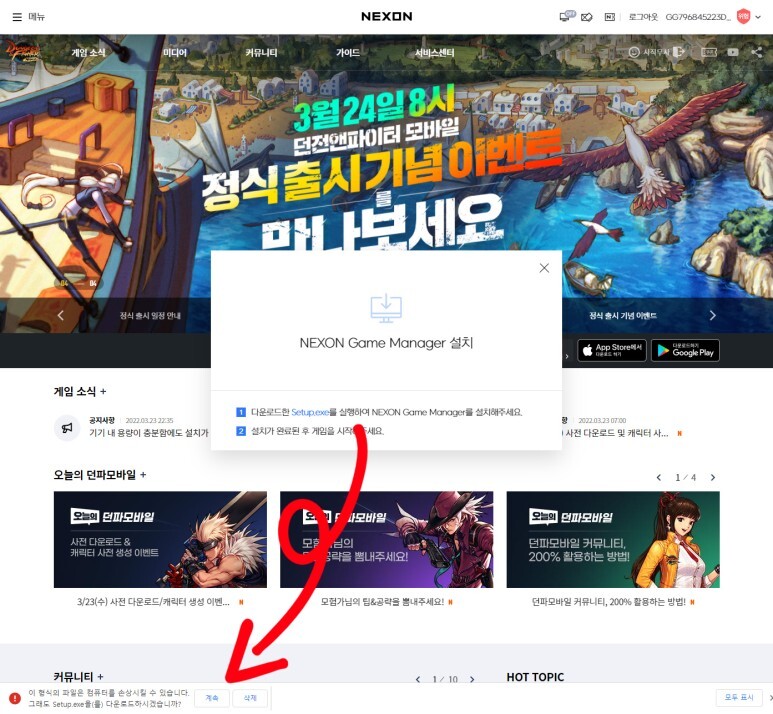Go to next banner slide
The image size is (773, 714).
coord(712,315)
